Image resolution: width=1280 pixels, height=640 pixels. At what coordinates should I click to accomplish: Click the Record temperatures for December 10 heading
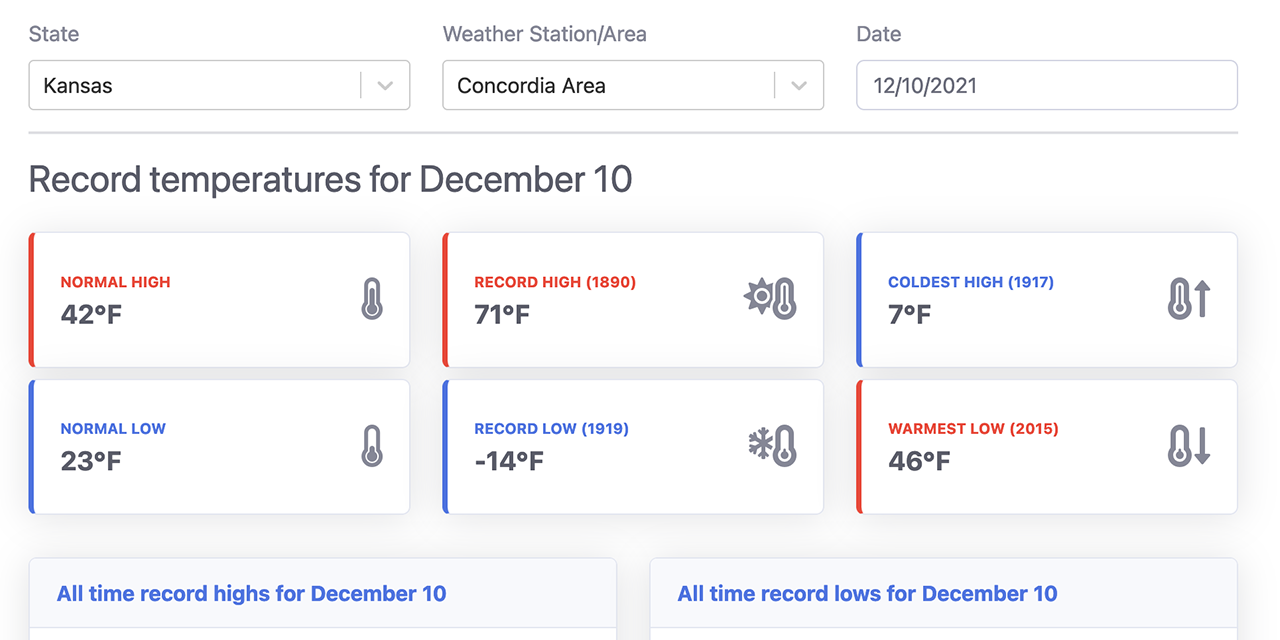(330, 180)
